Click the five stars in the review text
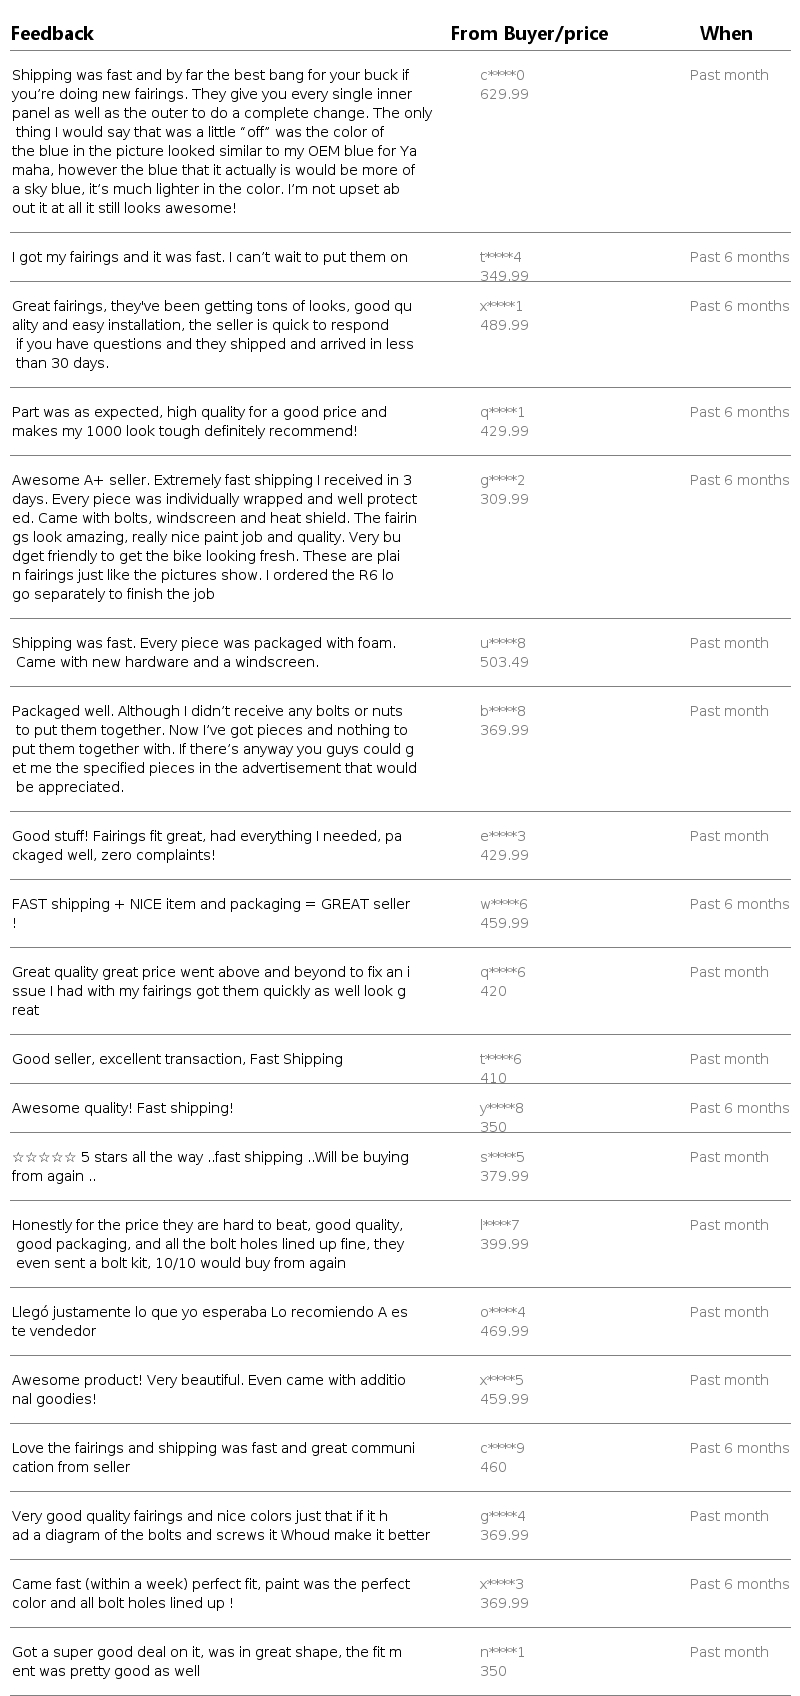The image size is (800, 1696). [44, 1157]
